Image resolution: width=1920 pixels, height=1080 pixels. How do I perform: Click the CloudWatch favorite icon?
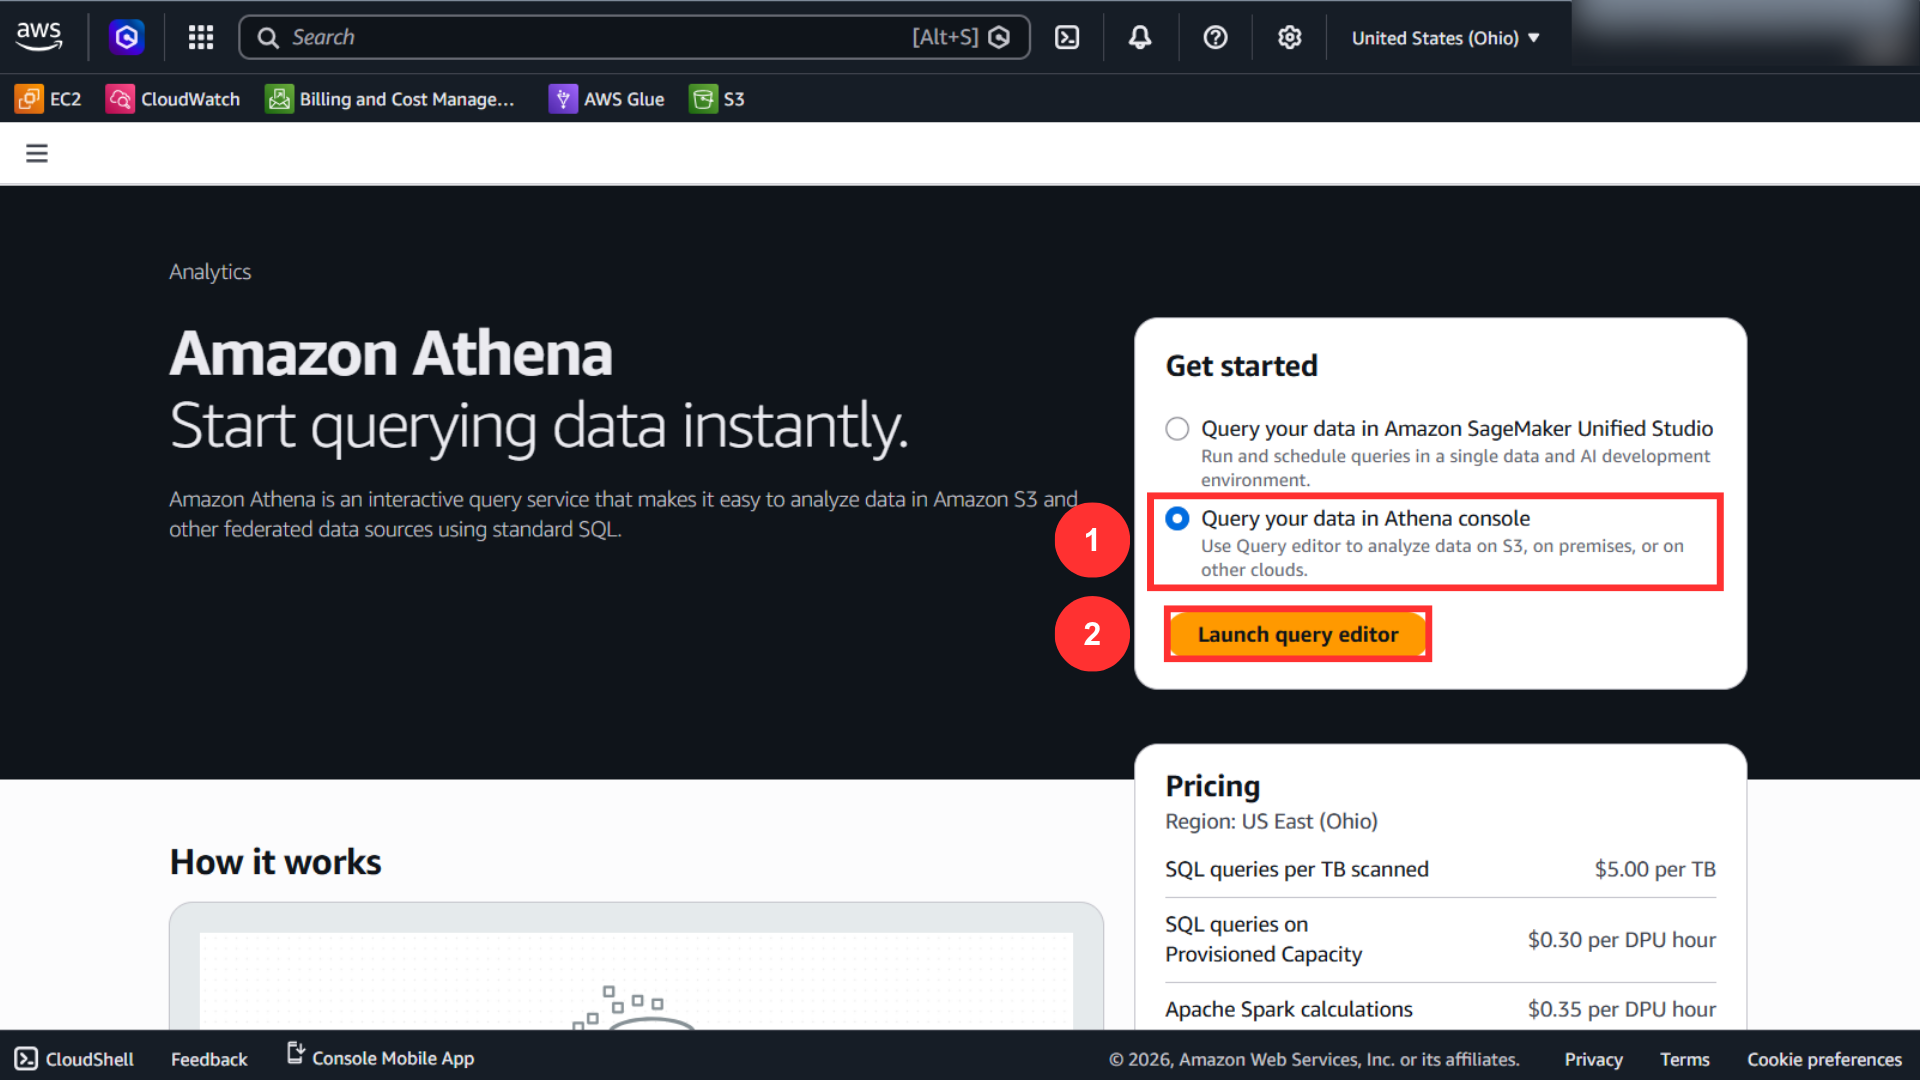(x=120, y=99)
